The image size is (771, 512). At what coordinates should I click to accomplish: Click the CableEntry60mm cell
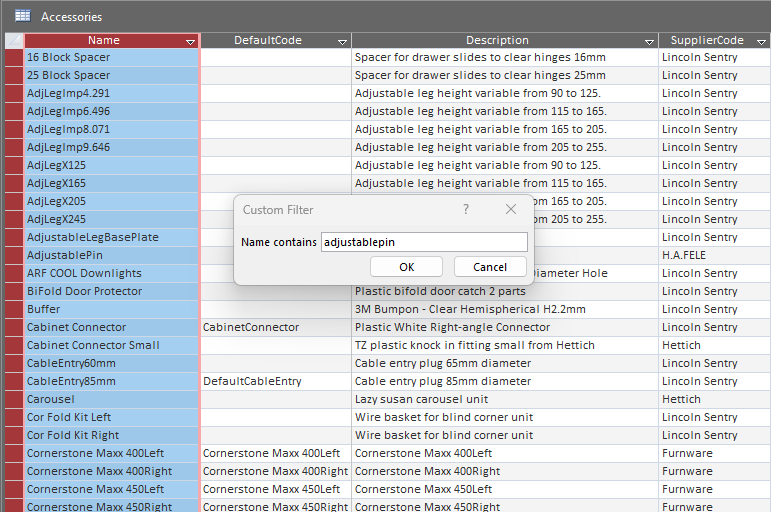coord(111,363)
